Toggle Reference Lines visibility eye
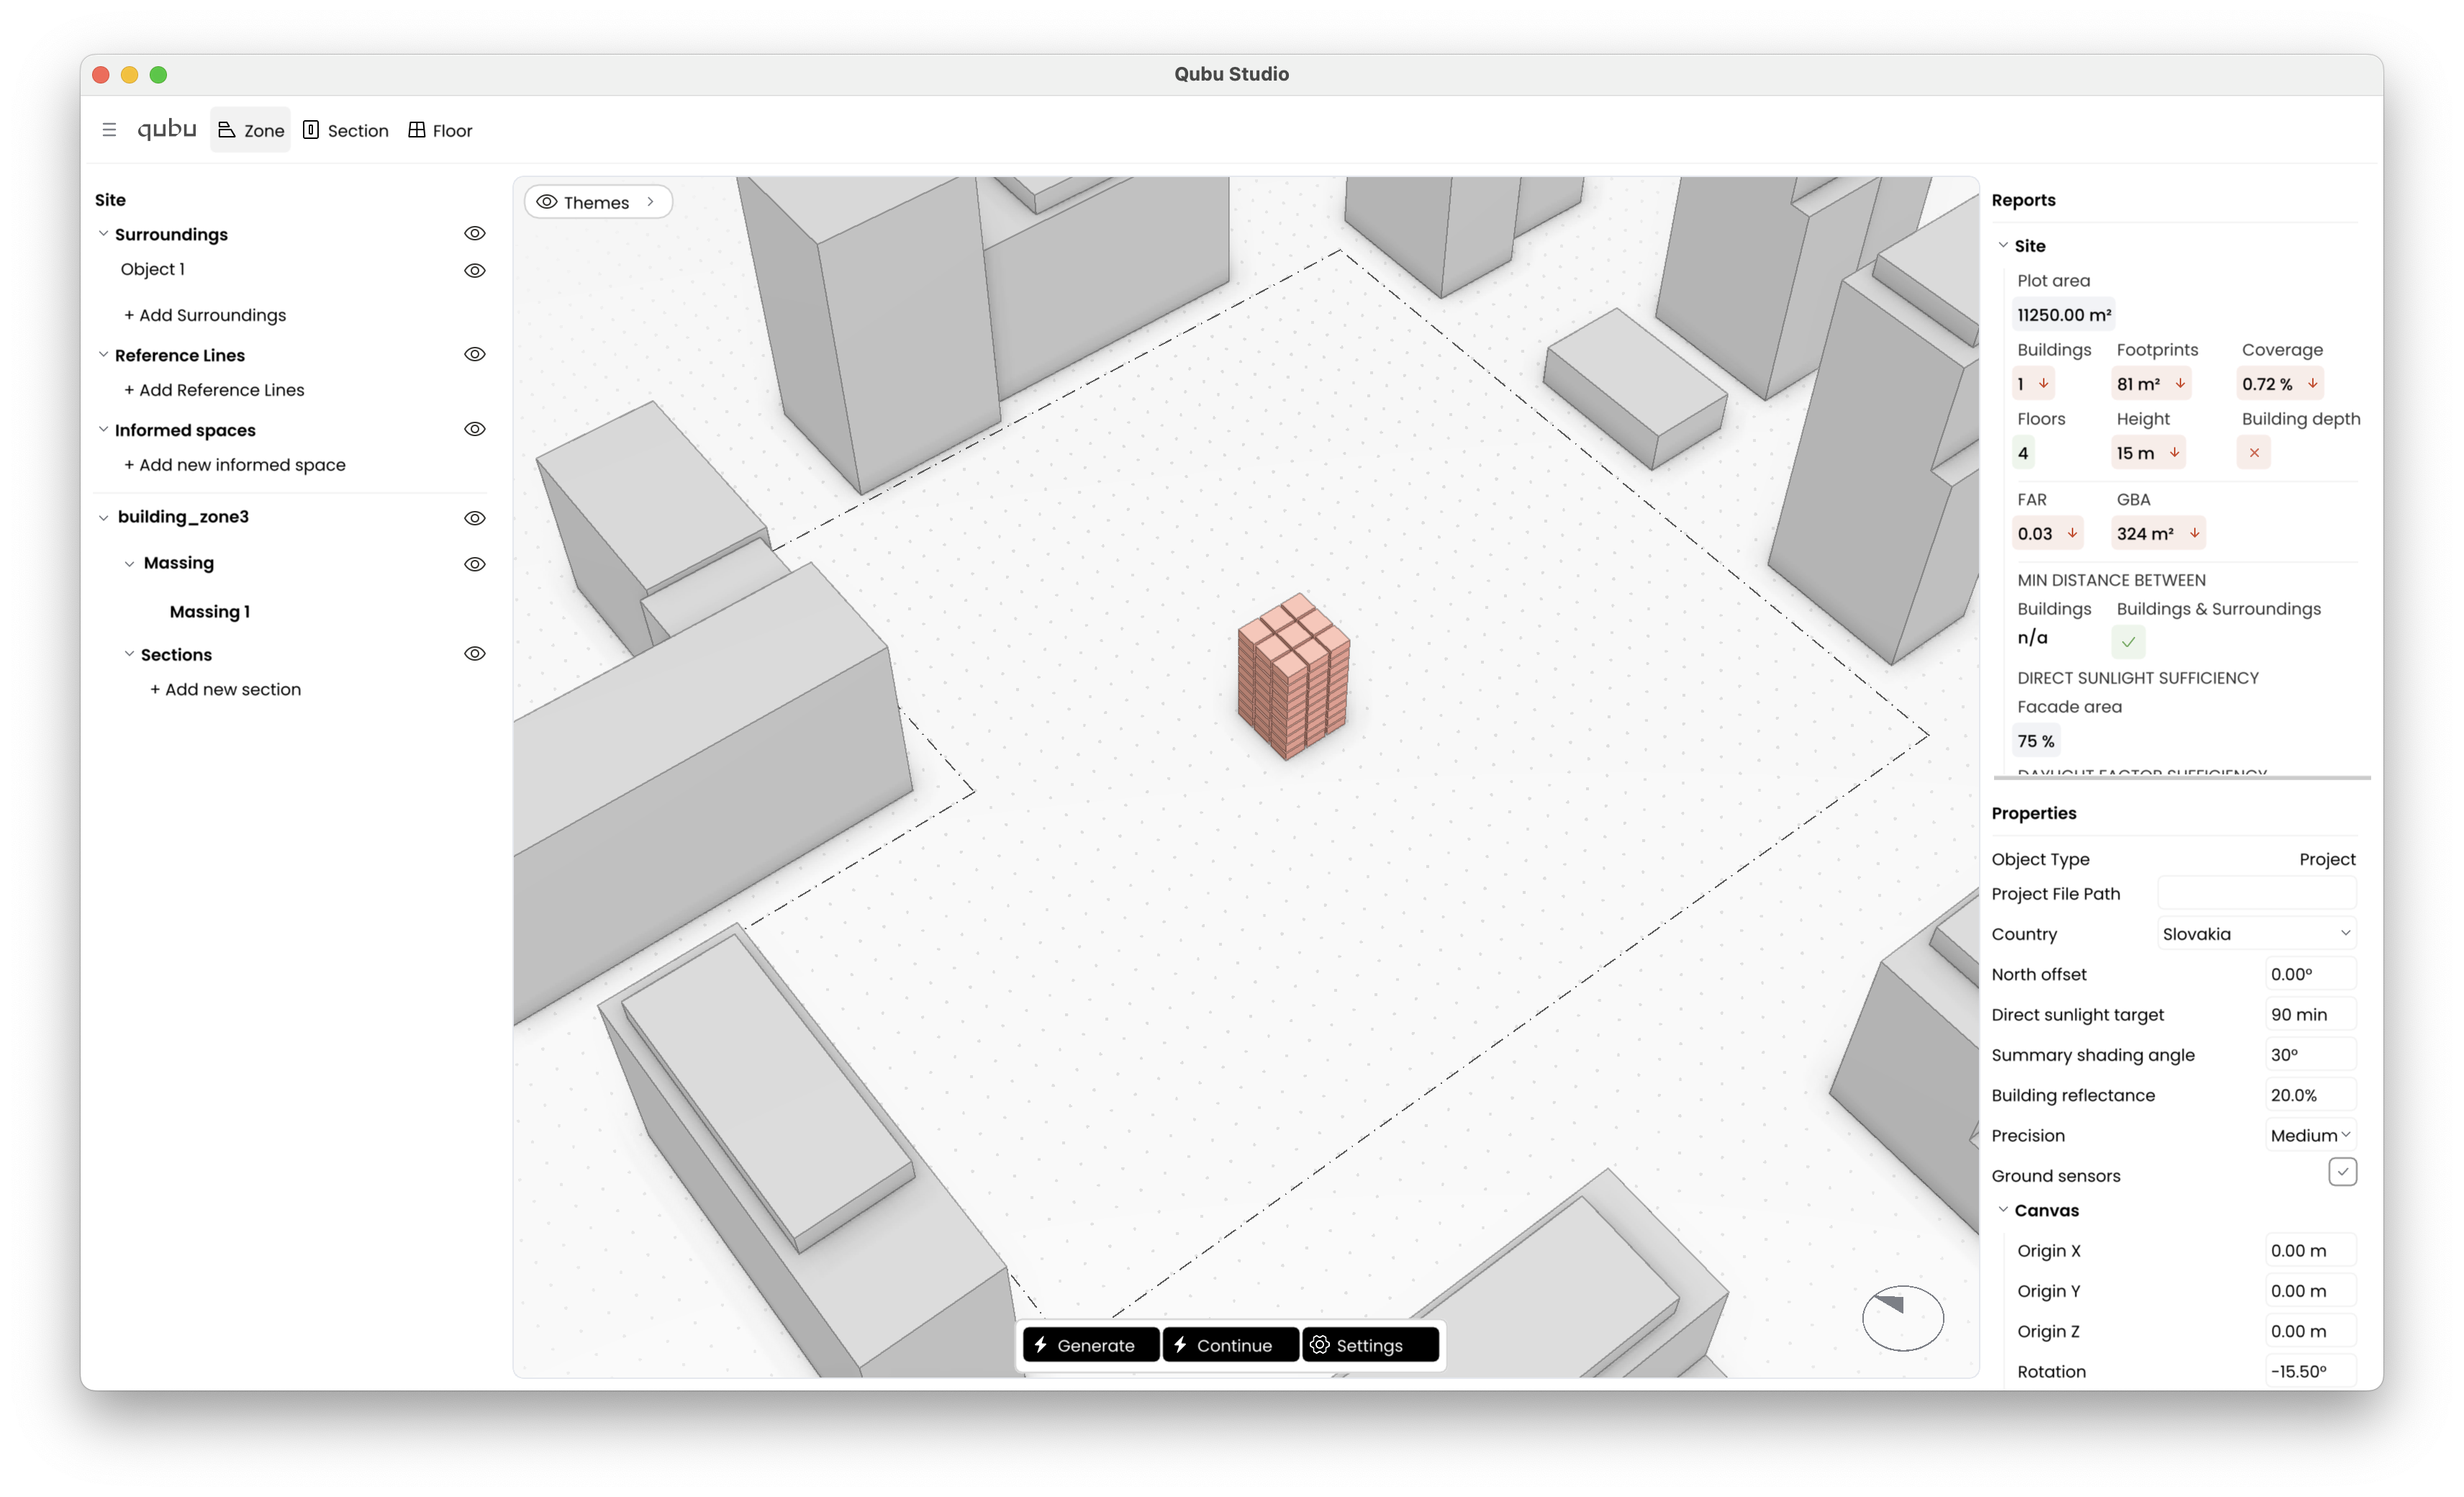 point(475,354)
